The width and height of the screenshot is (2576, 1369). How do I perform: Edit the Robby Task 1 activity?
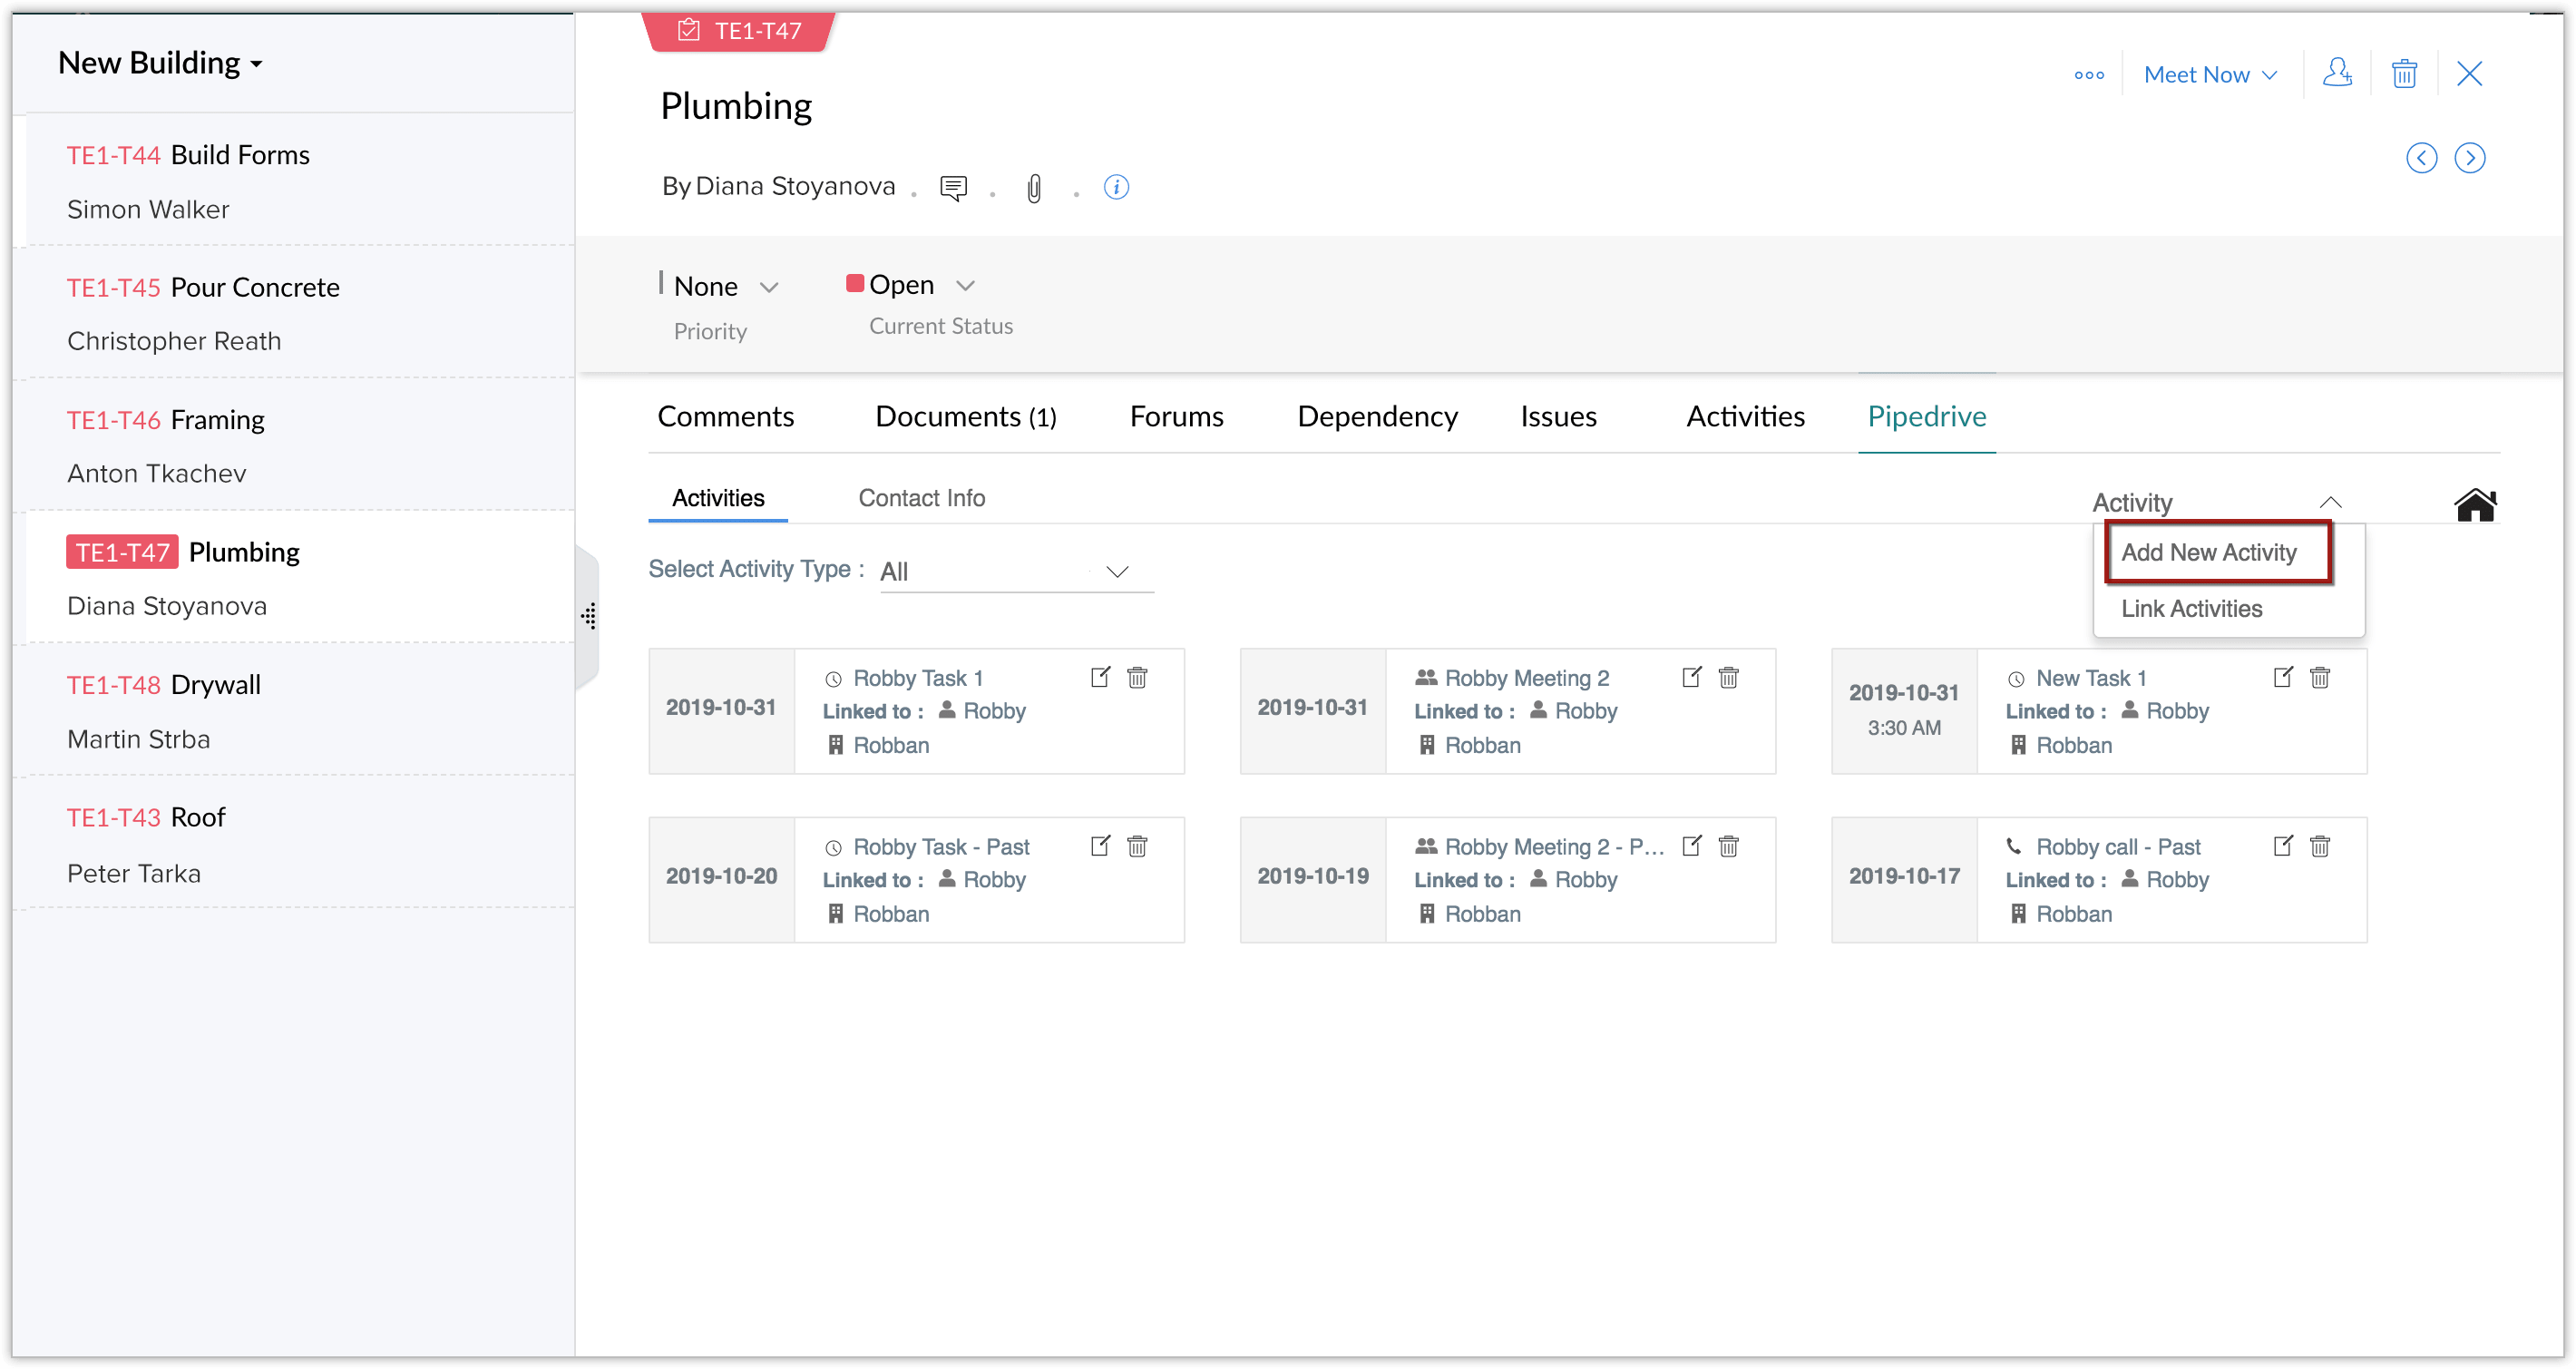1100,677
